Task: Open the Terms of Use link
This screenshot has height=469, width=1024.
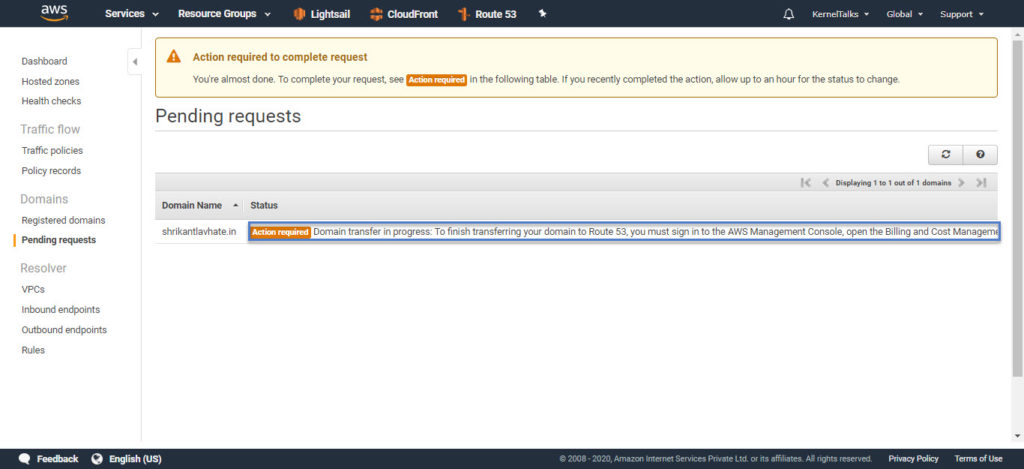Action: point(978,459)
